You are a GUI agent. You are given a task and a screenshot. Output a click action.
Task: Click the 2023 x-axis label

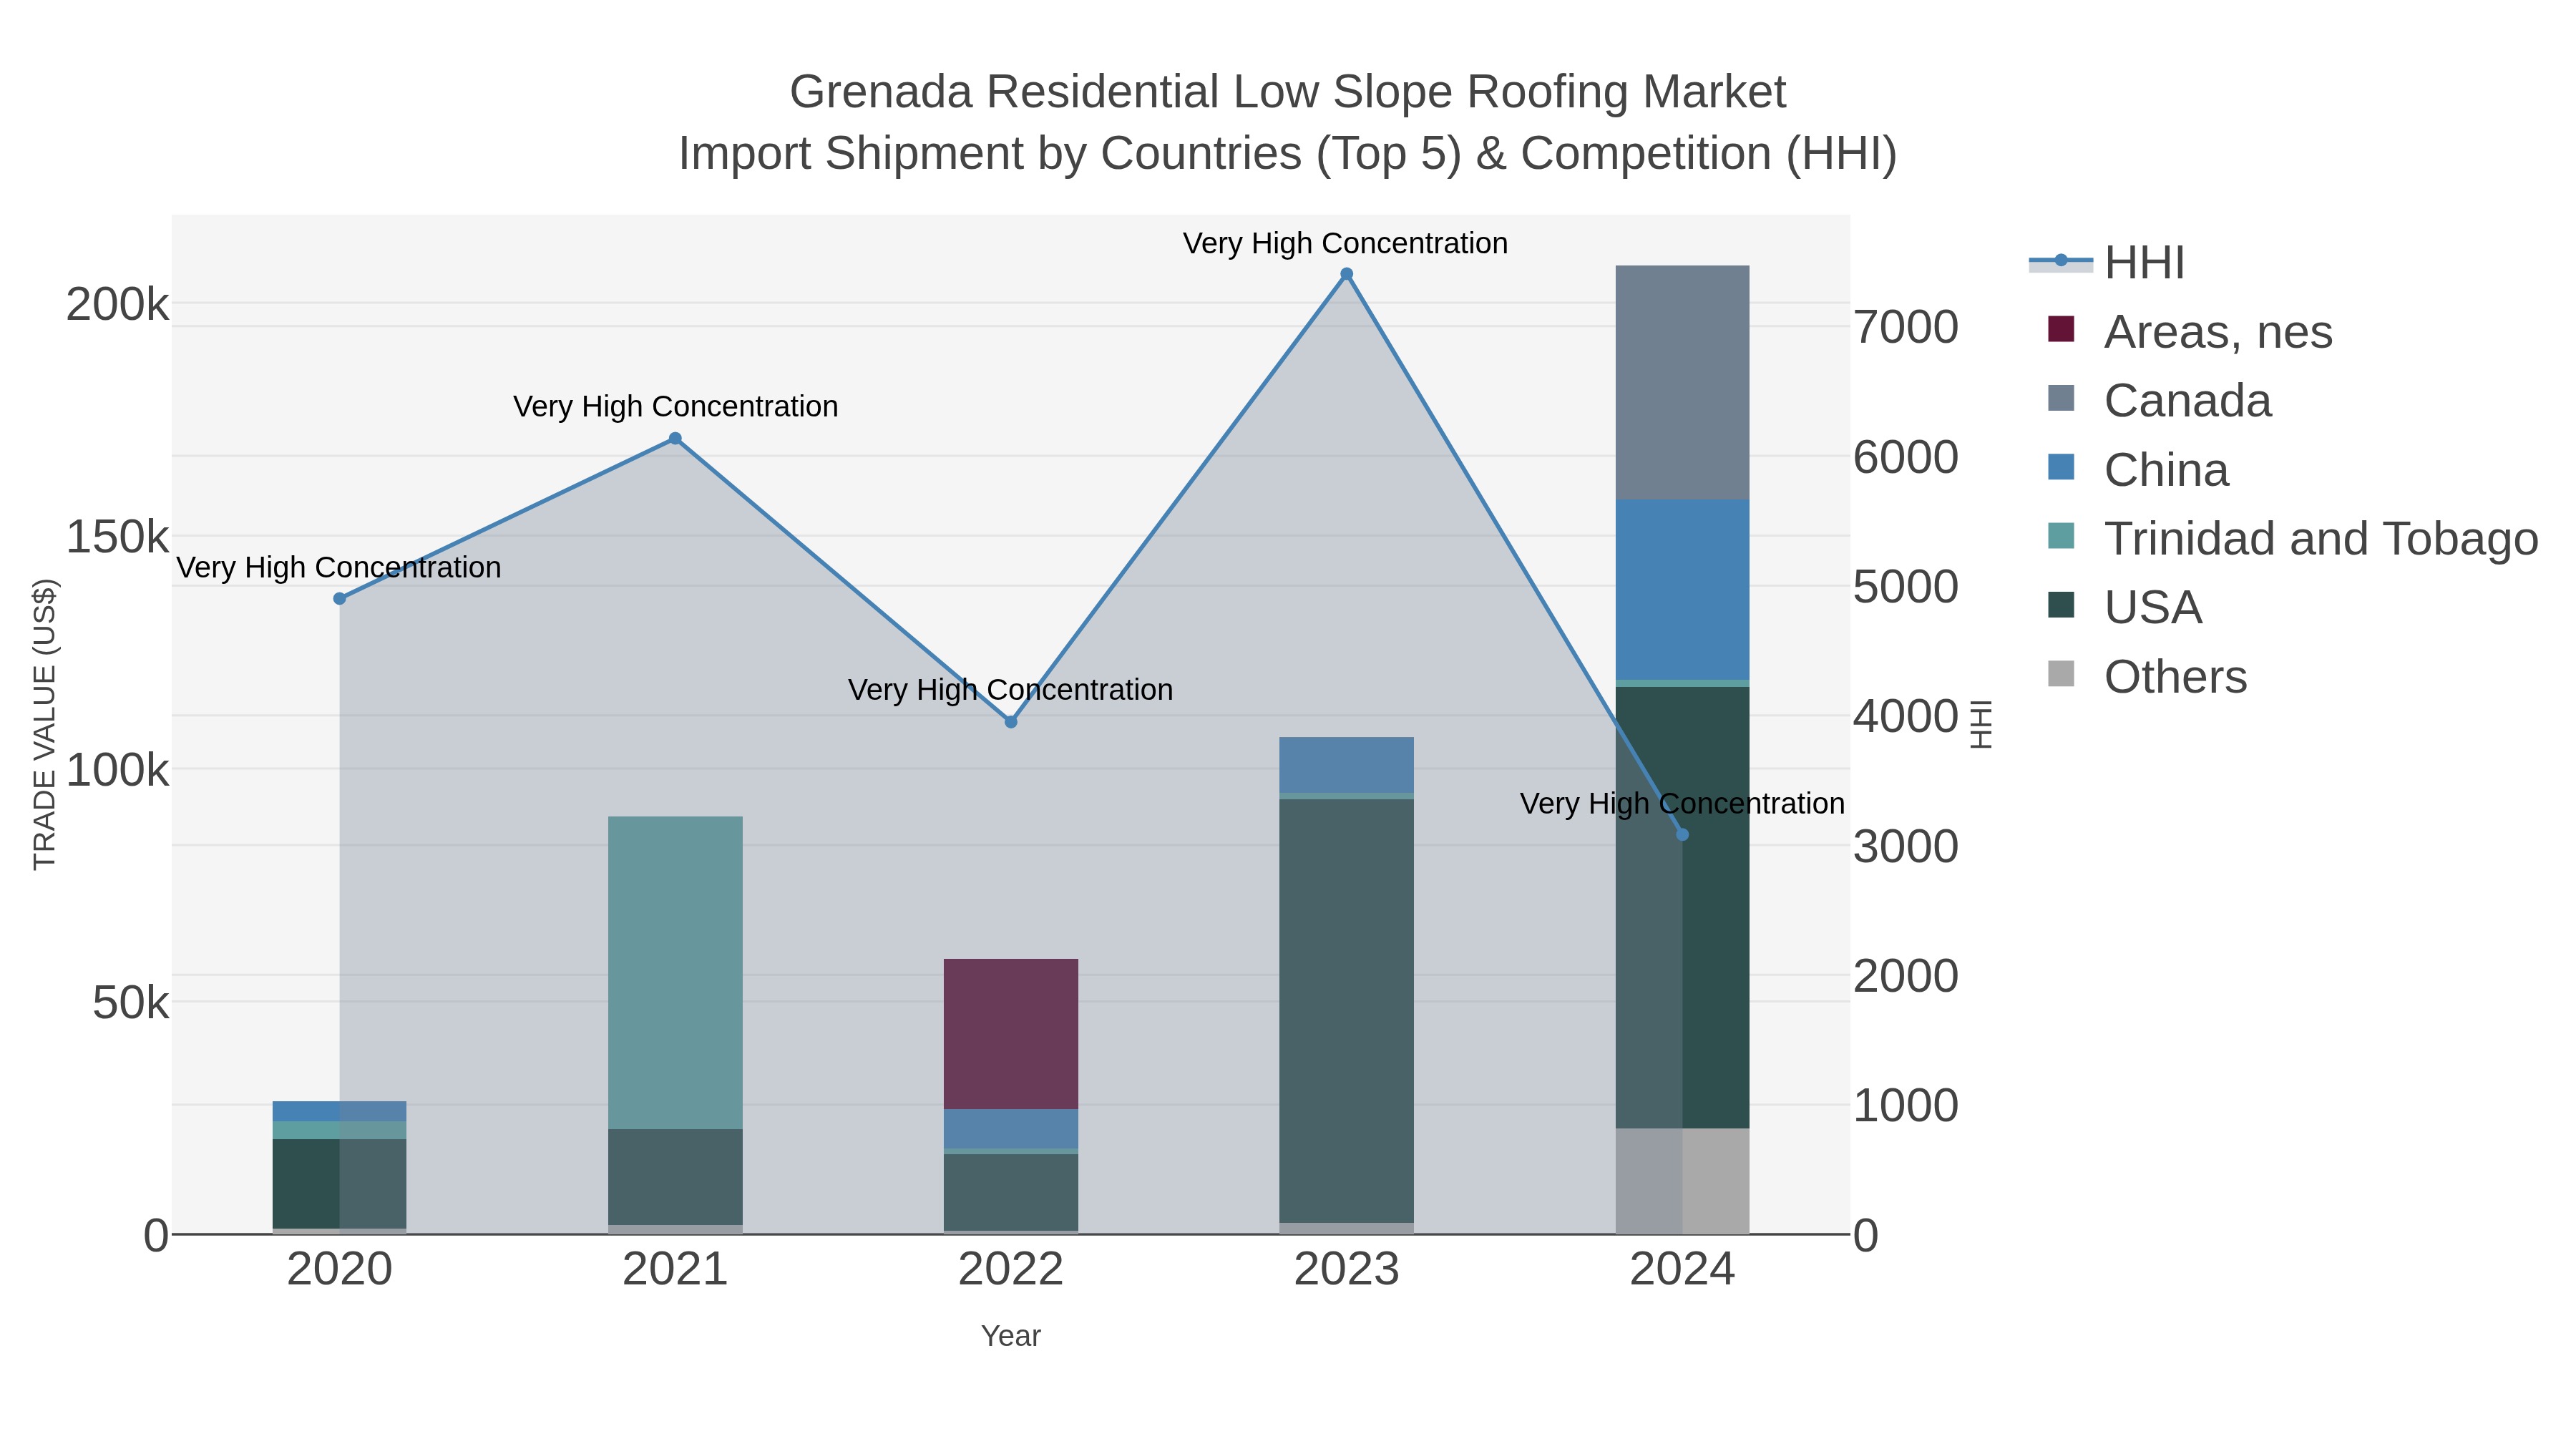click(x=1347, y=1270)
